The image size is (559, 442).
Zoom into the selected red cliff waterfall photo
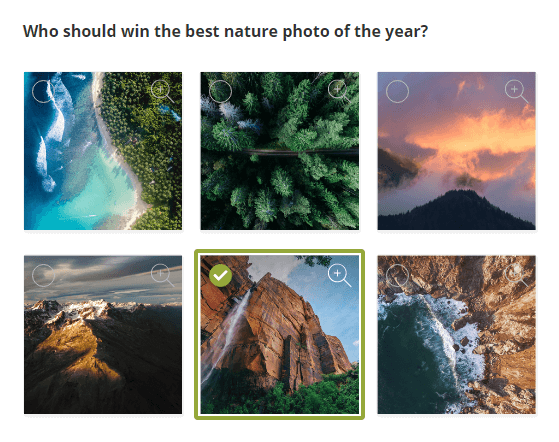pyautogui.click(x=339, y=275)
